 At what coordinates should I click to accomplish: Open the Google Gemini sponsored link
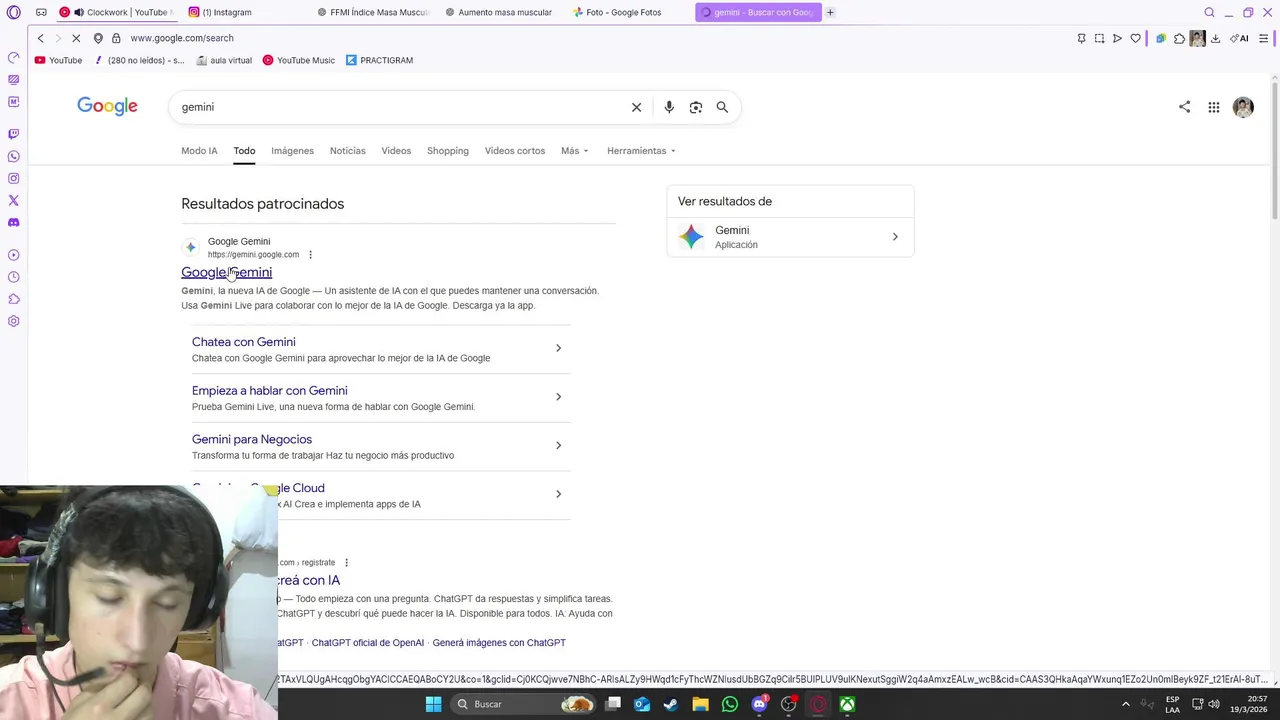(226, 272)
